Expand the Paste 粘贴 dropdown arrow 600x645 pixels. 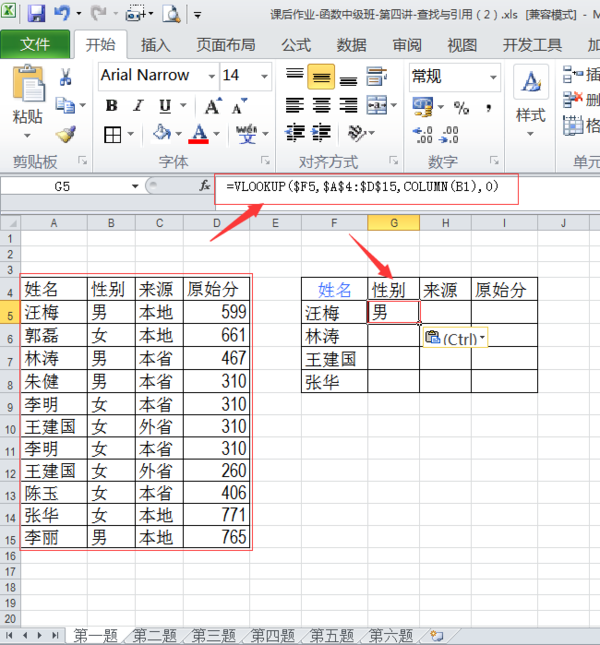pos(27,135)
